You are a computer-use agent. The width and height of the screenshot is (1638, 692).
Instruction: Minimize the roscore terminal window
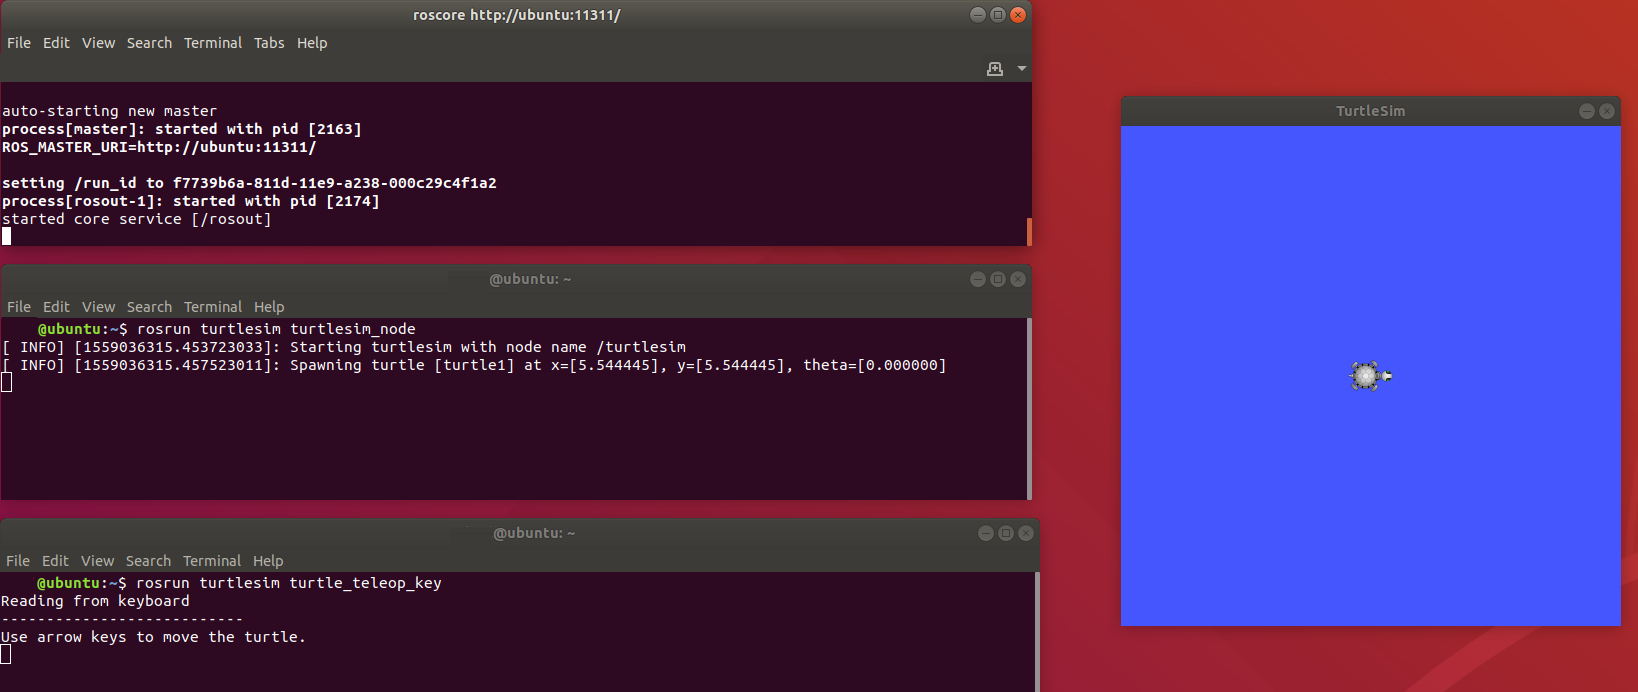coord(978,15)
